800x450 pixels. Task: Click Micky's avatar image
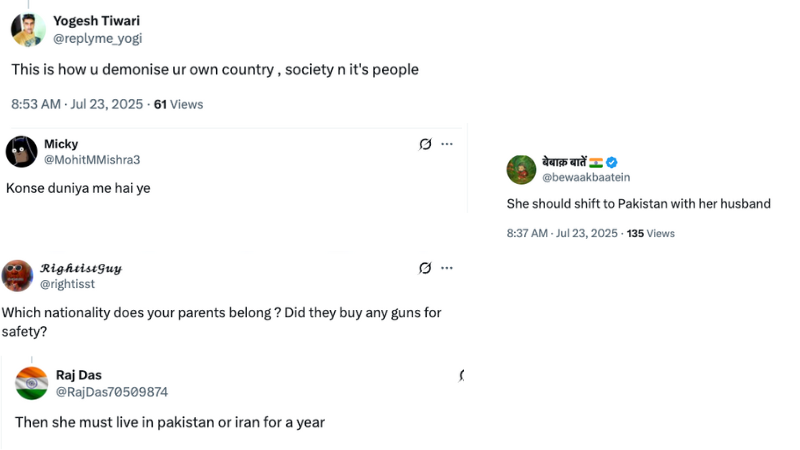click(21, 152)
